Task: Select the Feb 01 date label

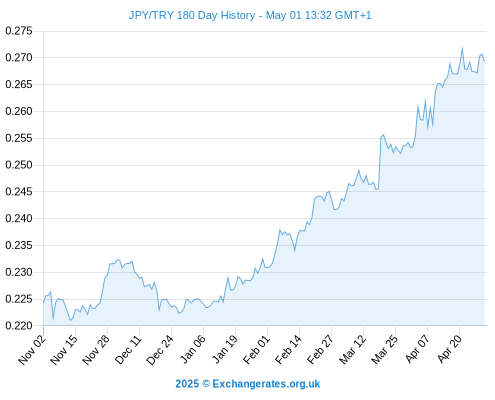Action: pos(256,349)
